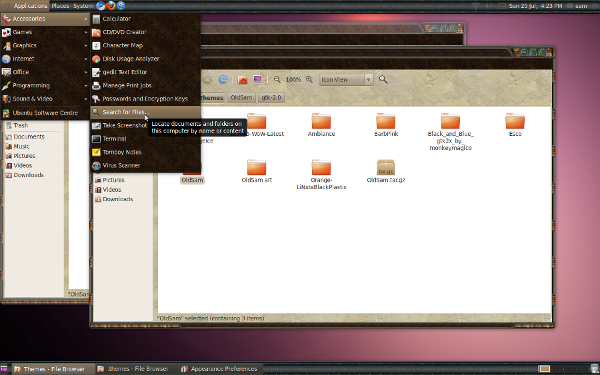Open the Icon View dropdown
The width and height of the screenshot is (600, 375).
tap(346, 80)
